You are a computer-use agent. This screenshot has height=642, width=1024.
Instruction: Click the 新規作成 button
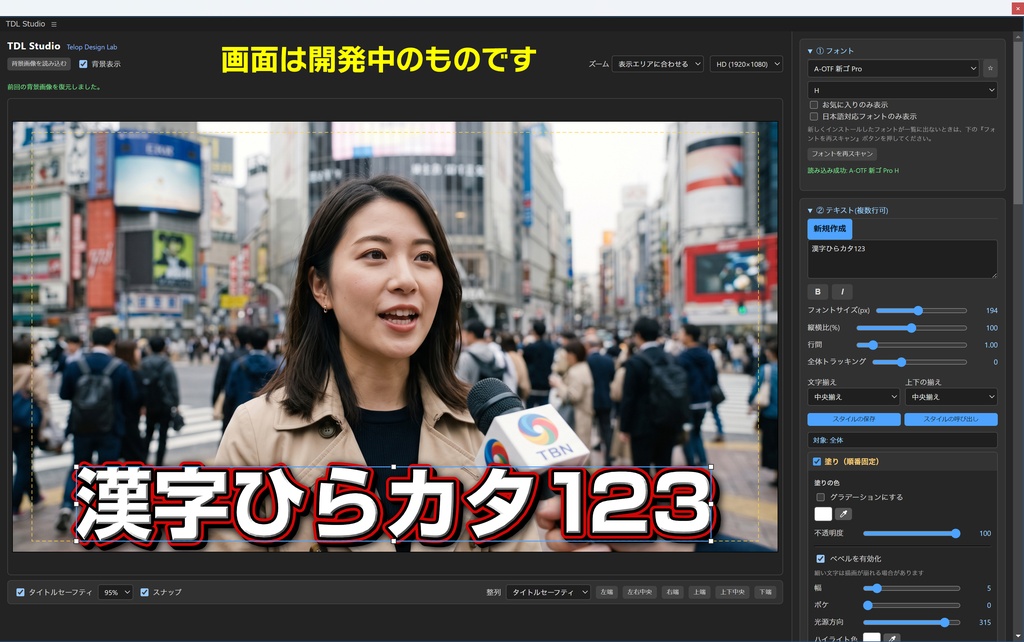pyautogui.click(x=829, y=229)
